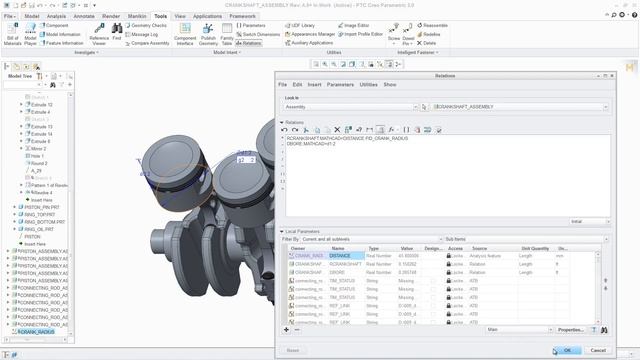This screenshot has height=360, width=640.
Task: Open Publish Geometry tool
Action: point(208,34)
